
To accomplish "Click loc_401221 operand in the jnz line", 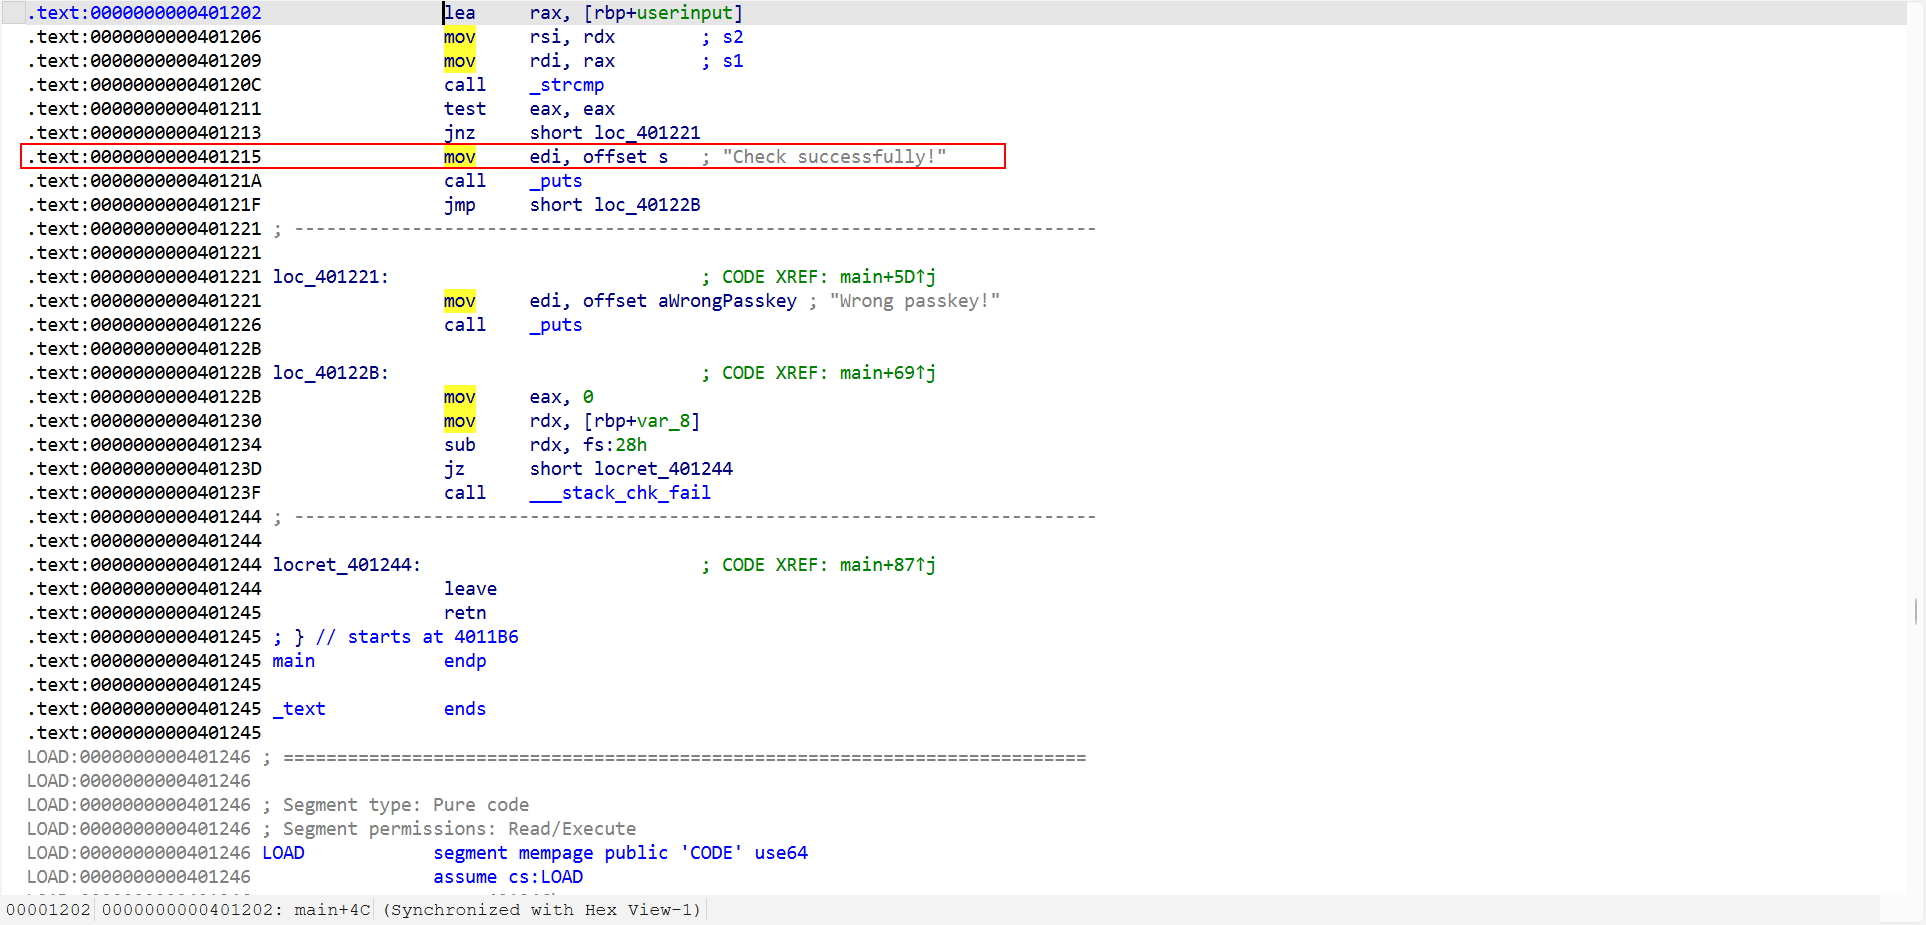I will (647, 133).
